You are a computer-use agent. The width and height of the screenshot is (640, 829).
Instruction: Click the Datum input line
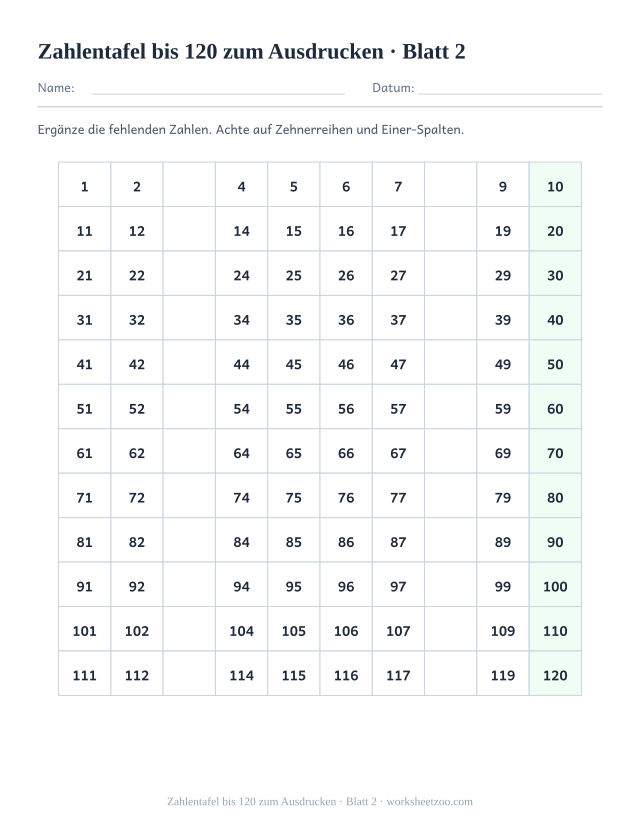pos(510,88)
